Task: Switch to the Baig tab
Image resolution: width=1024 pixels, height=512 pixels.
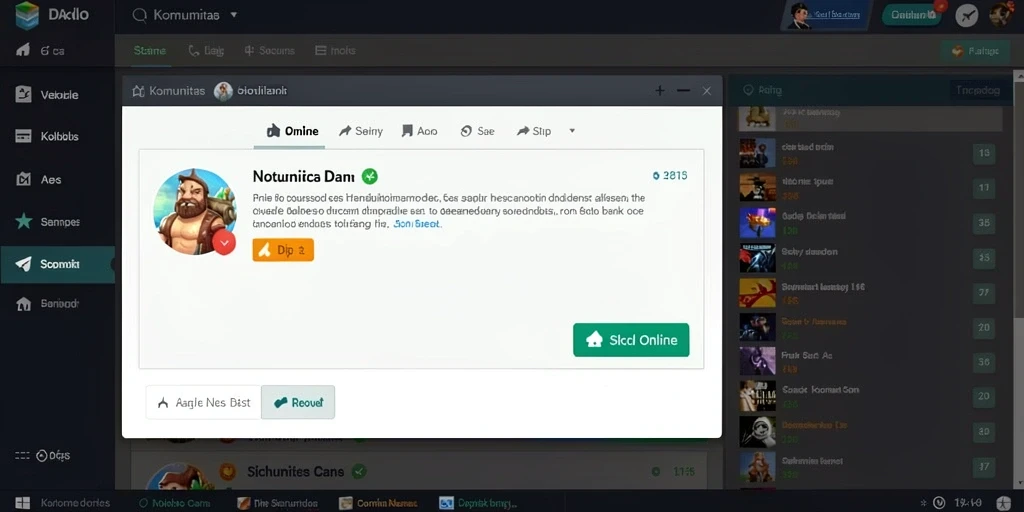Action: click(x=206, y=50)
